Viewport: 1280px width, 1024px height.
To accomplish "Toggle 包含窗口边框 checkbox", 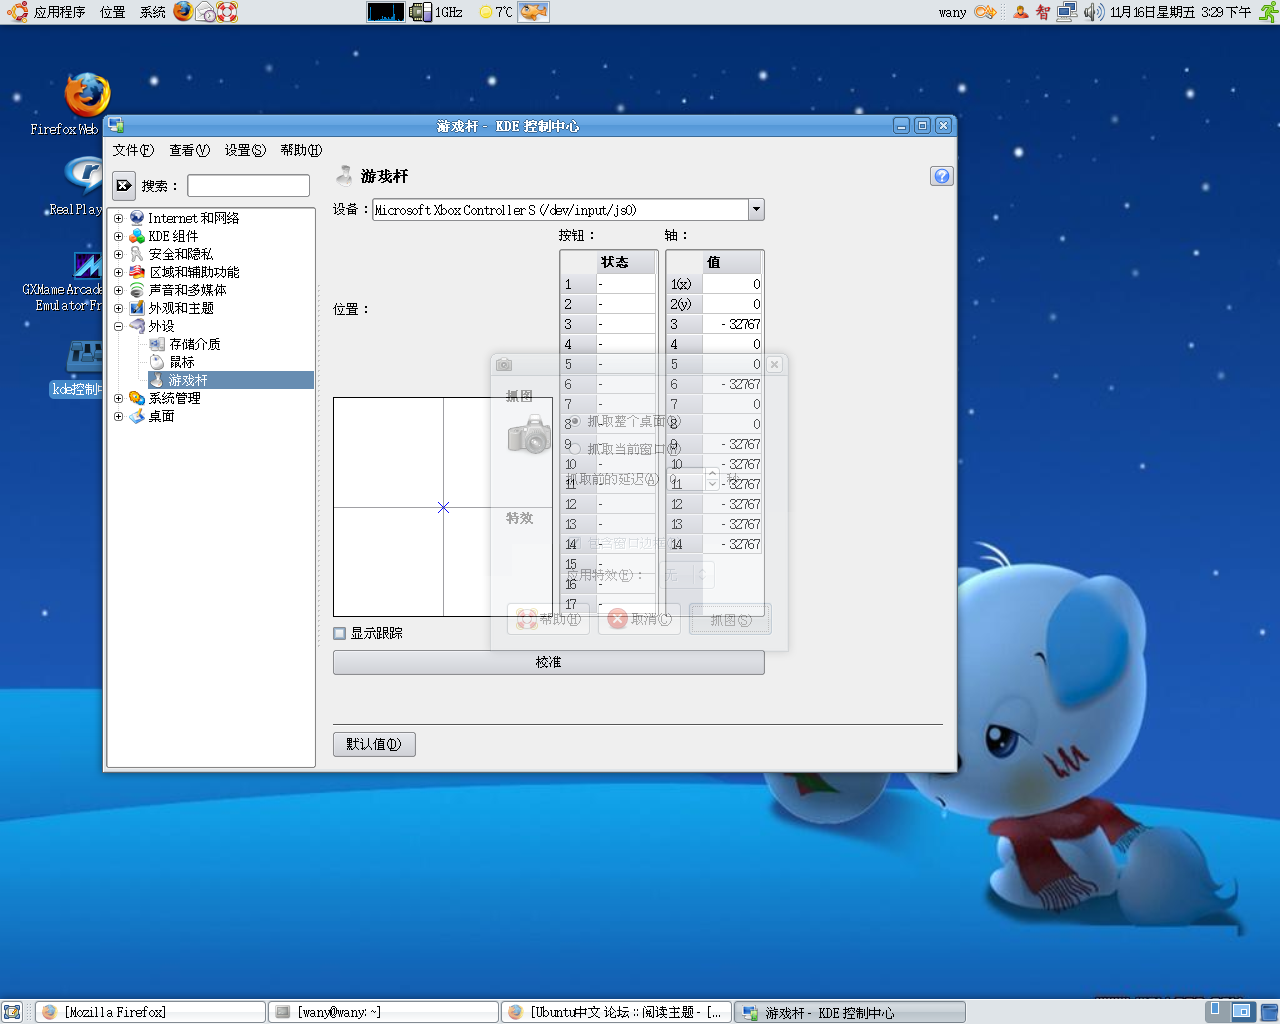I will point(574,543).
